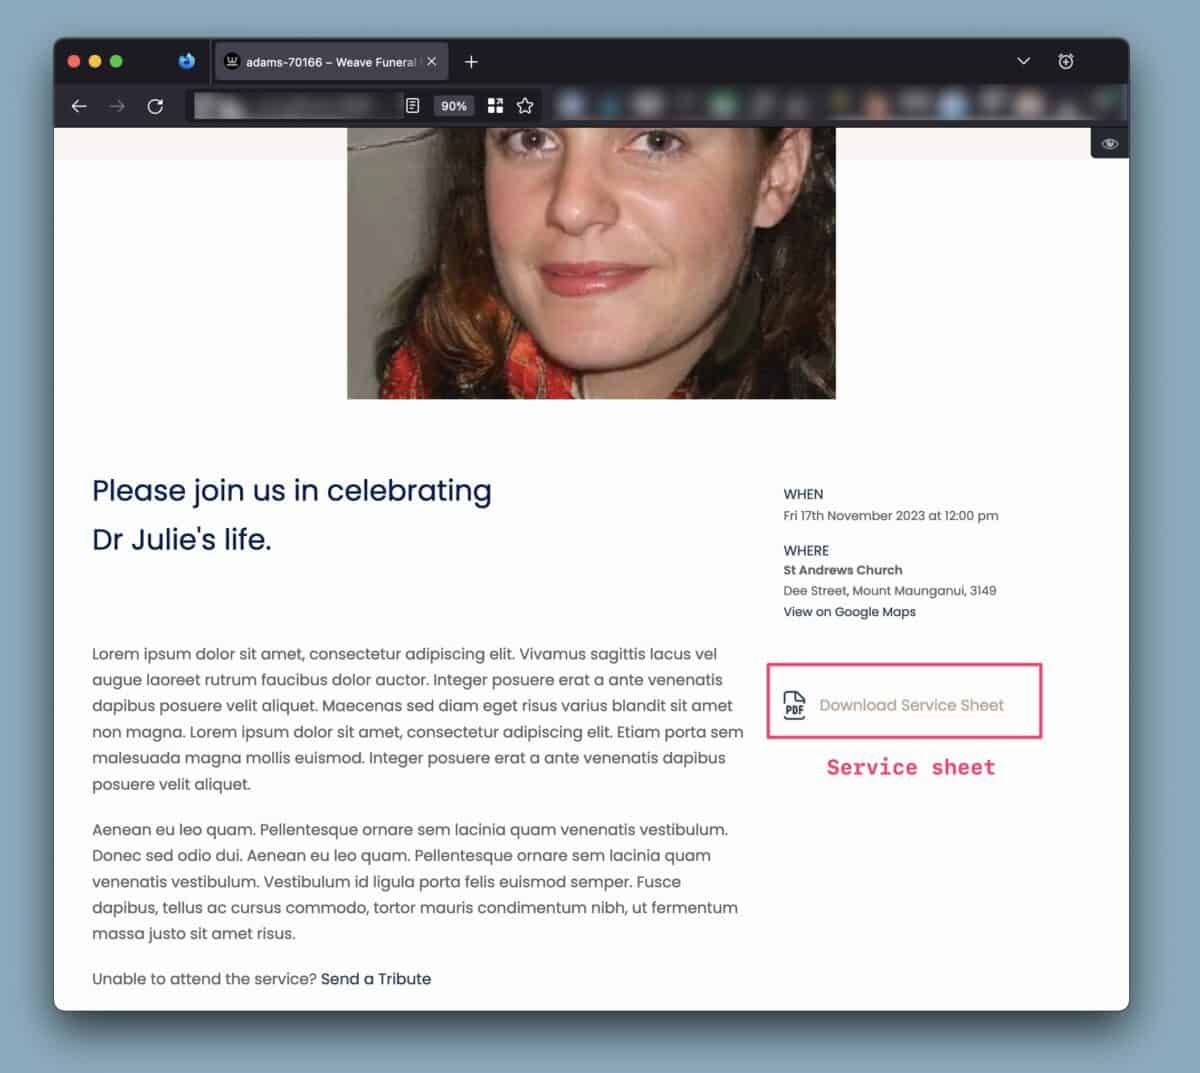Open a new browser tab
Viewport: 1200px width, 1073px height.
(471, 61)
